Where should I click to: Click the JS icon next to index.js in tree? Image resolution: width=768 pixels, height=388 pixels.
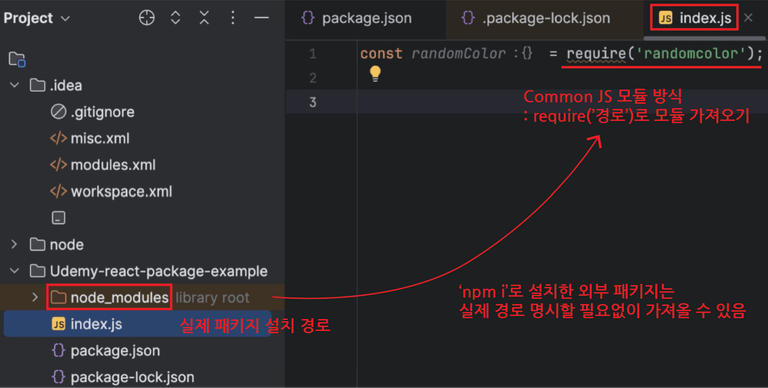tap(58, 324)
